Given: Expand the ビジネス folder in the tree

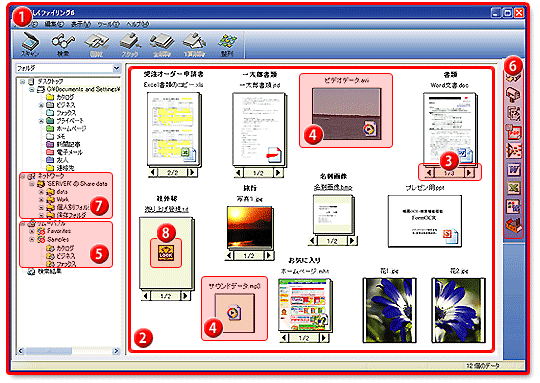Looking at the screenshot, I should click(41, 105).
